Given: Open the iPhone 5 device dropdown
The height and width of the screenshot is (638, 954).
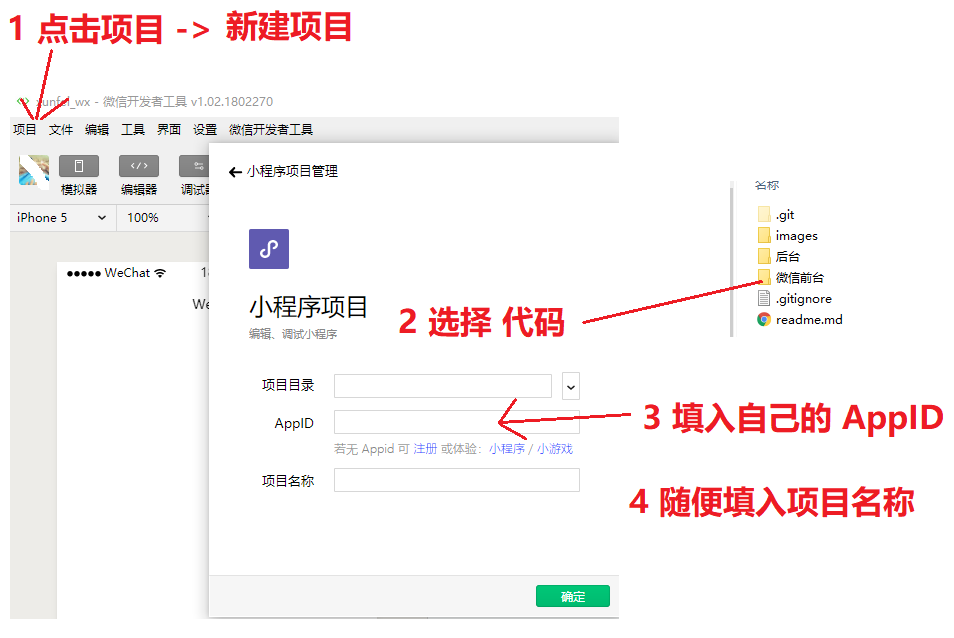Looking at the screenshot, I should pos(61,218).
